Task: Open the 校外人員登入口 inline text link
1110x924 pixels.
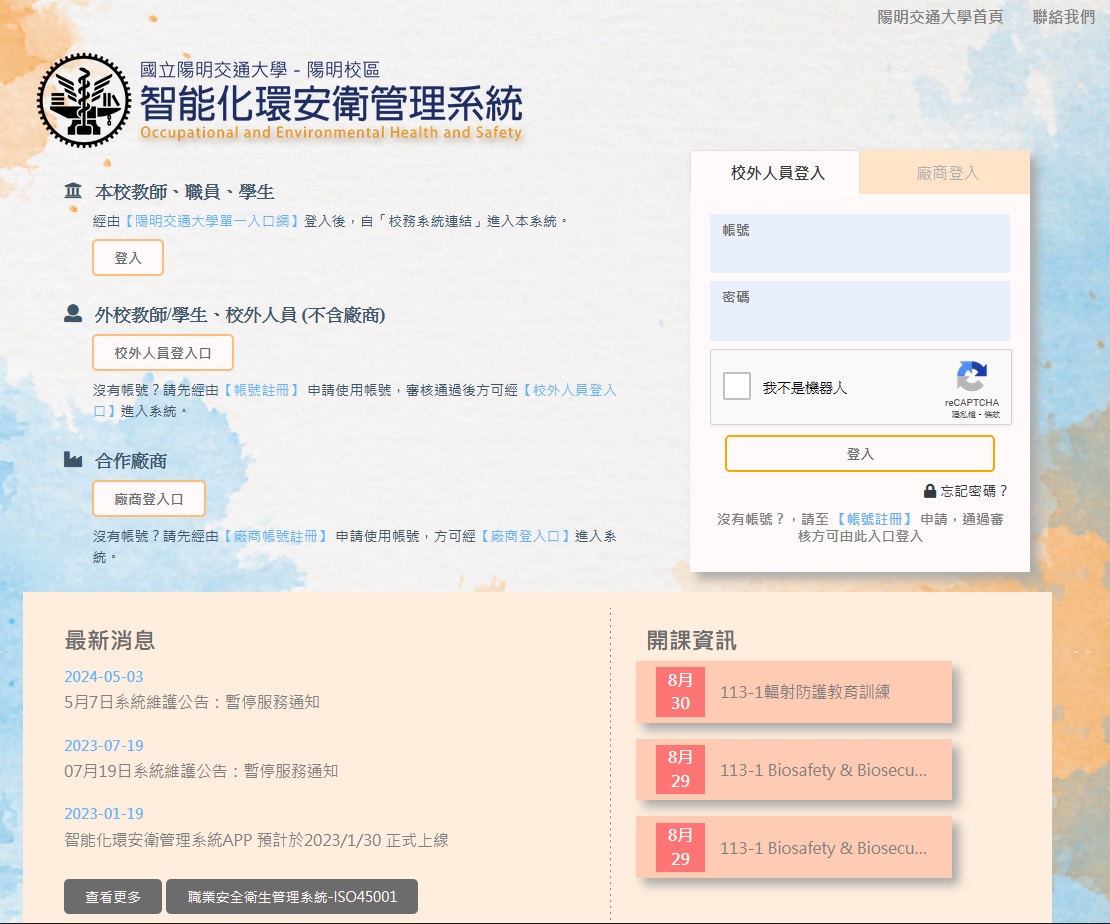Action: pos(568,390)
